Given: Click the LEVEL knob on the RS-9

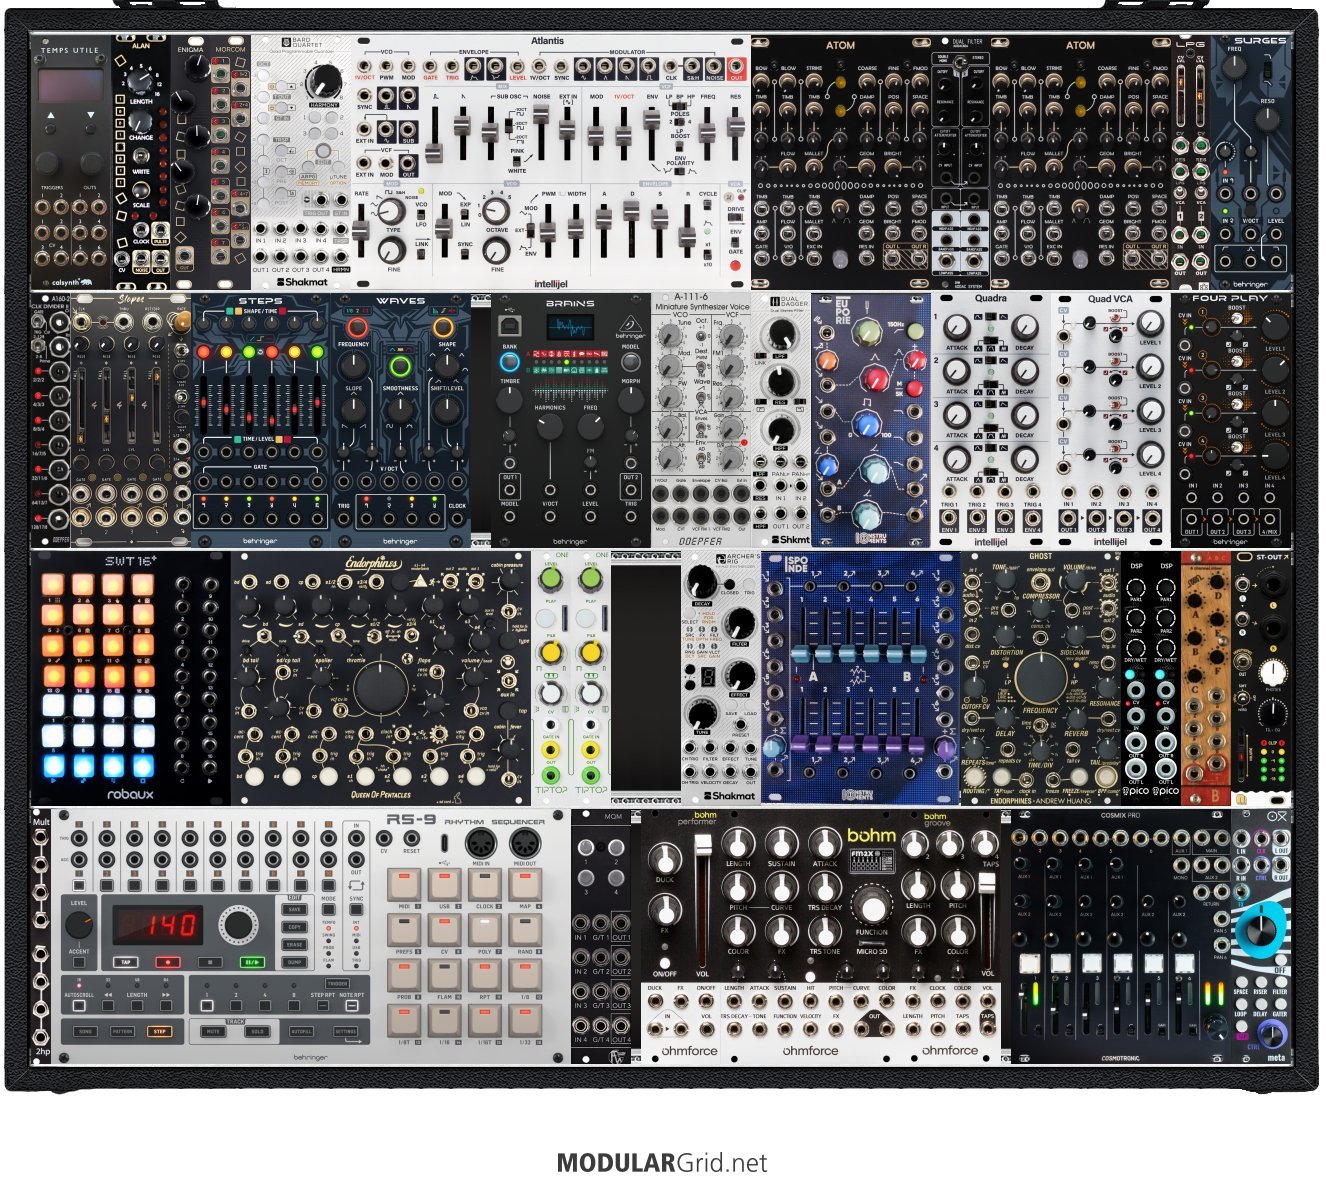Looking at the screenshot, I should [79, 923].
